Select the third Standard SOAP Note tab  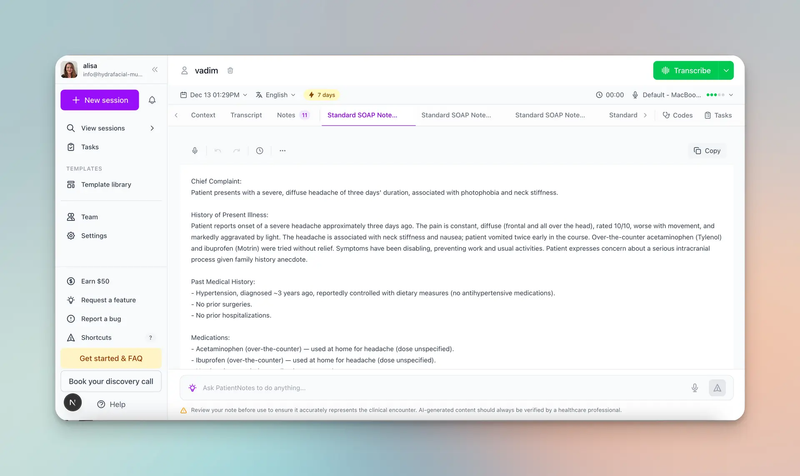550,115
